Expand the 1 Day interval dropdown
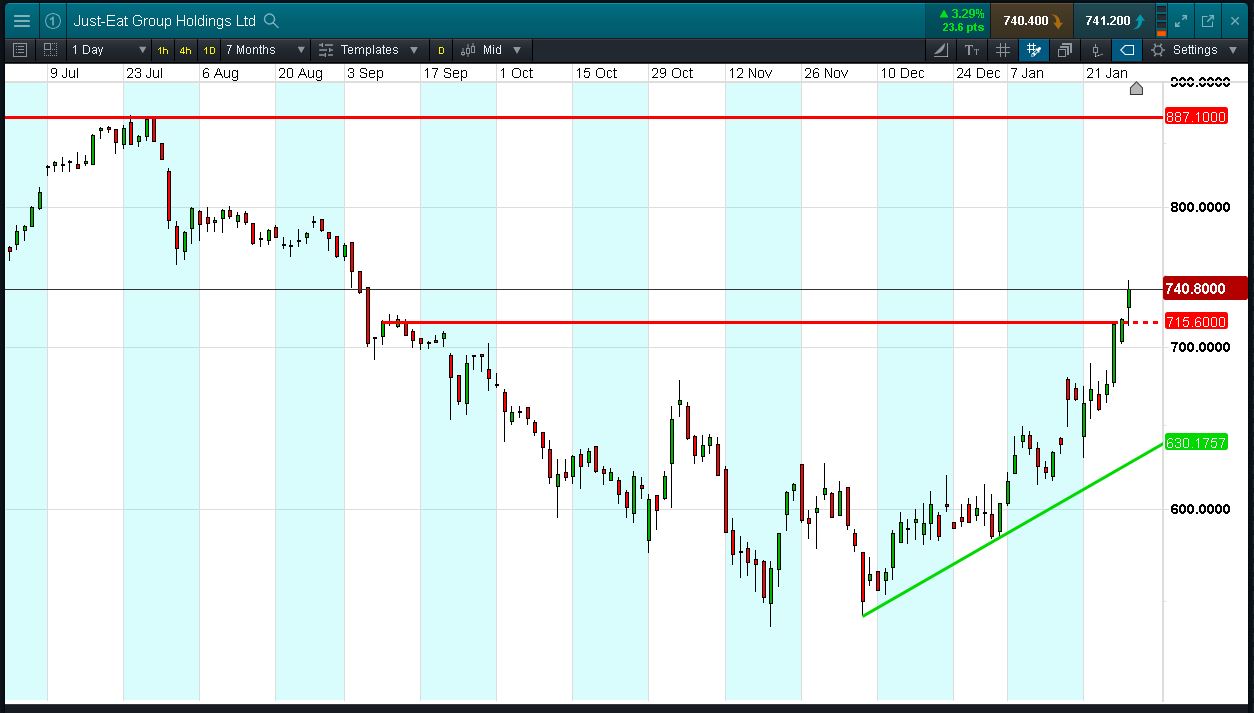Viewport: 1254px width, 713px height. point(105,50)
